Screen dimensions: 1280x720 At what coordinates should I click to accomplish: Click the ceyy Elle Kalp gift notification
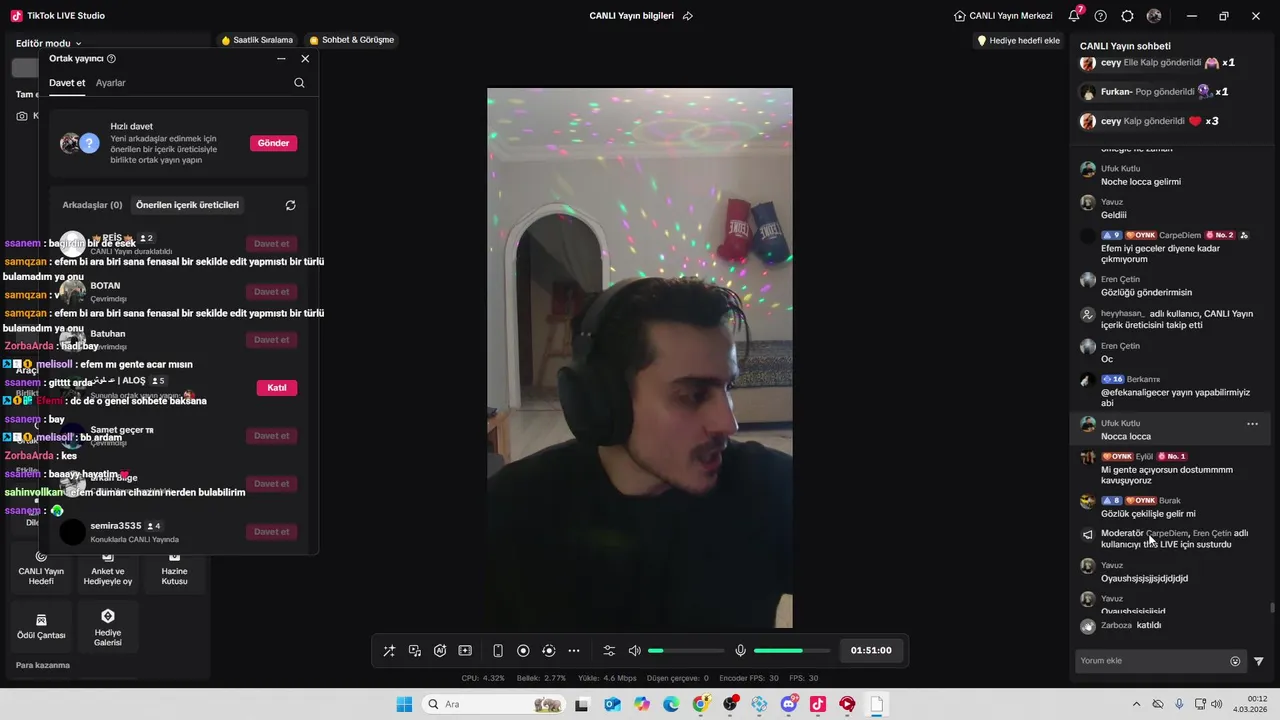(1159, 62)
